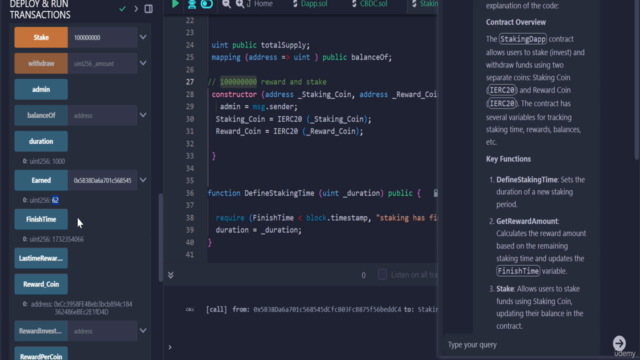Click the balanceOf address input field

point(102,116)
